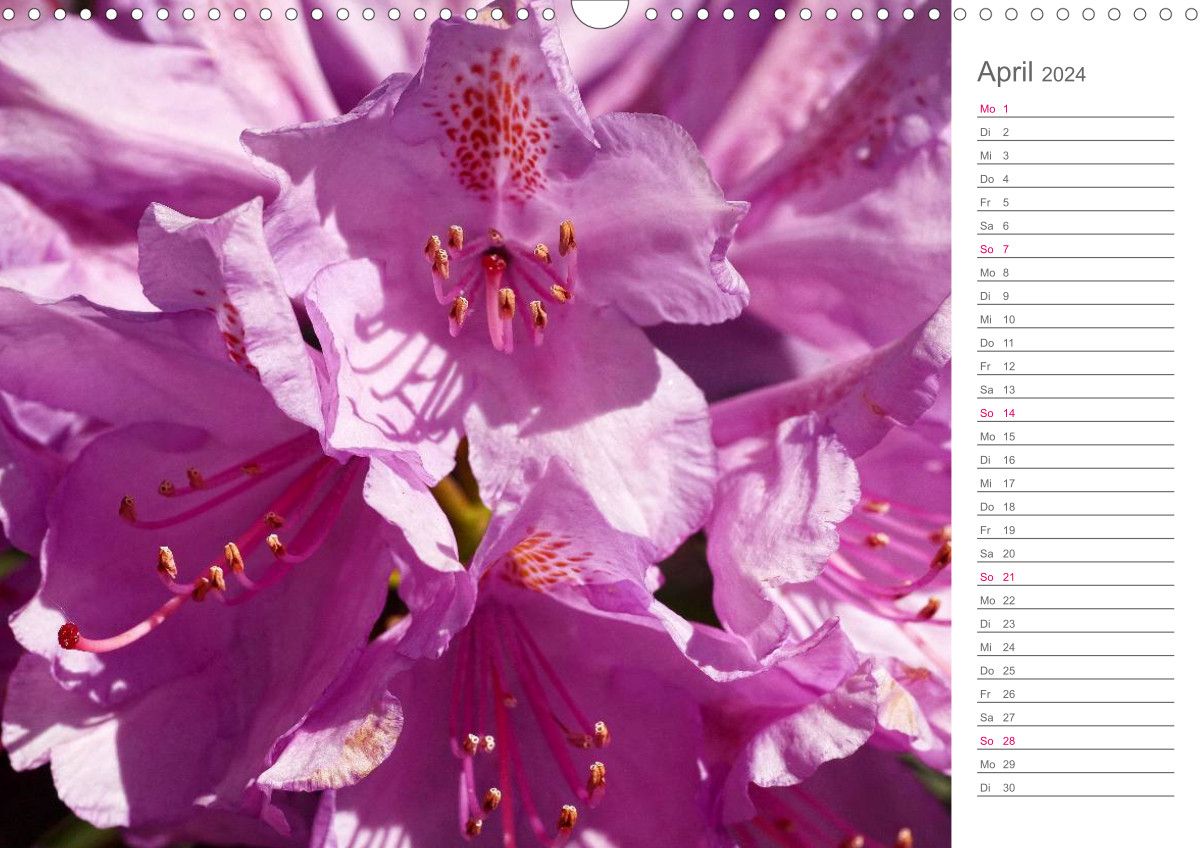Select the So 21 calendar row
1200x848 pixels.
[x=1075, y=577]
